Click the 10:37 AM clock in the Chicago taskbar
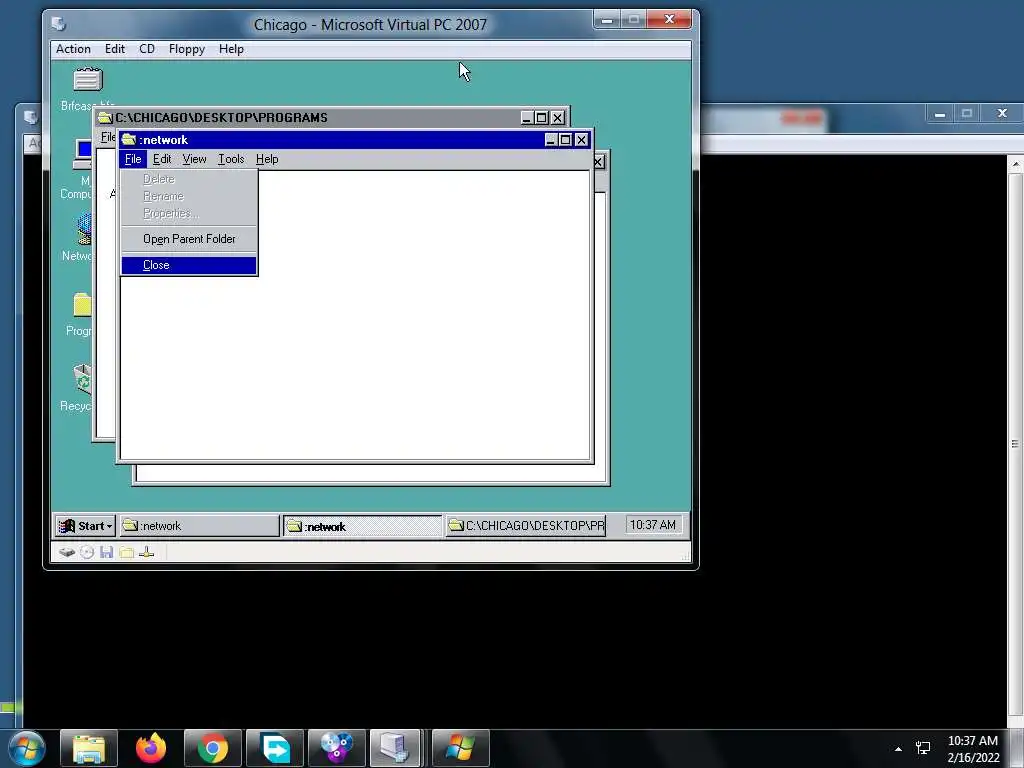 (x=652, y=525)
